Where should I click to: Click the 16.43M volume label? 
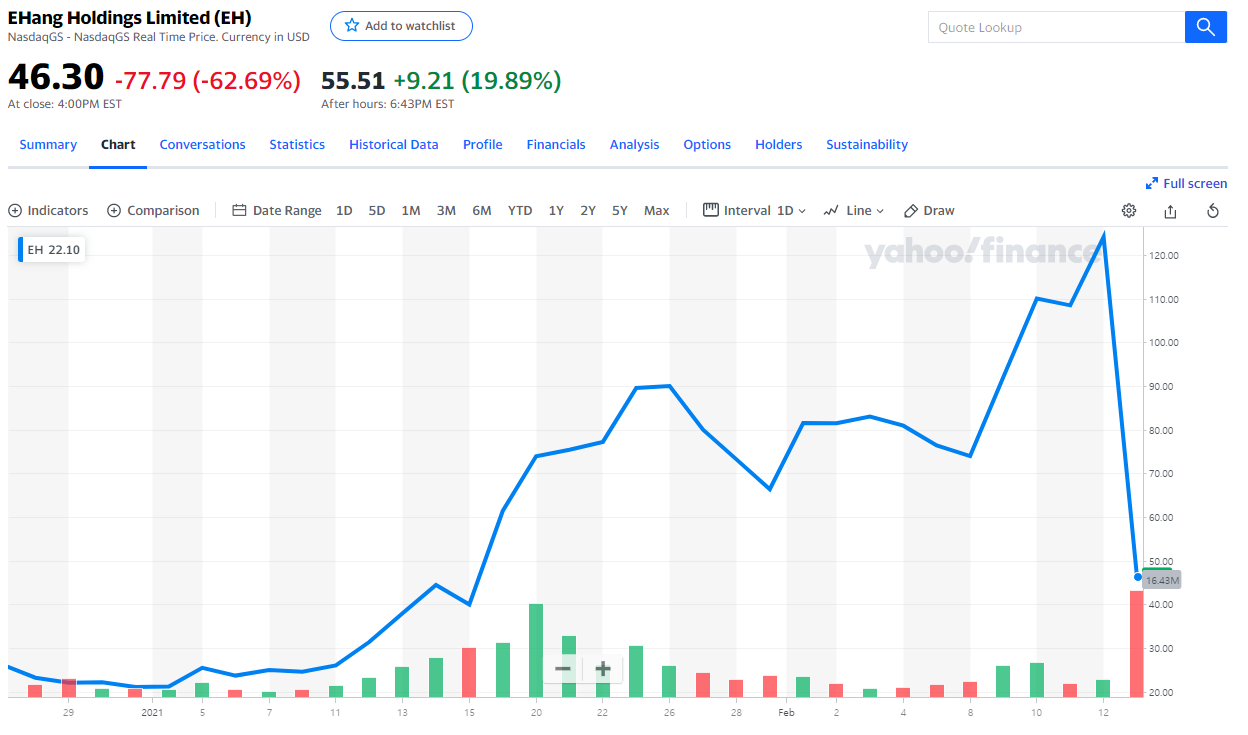[x=1163, y=580]
